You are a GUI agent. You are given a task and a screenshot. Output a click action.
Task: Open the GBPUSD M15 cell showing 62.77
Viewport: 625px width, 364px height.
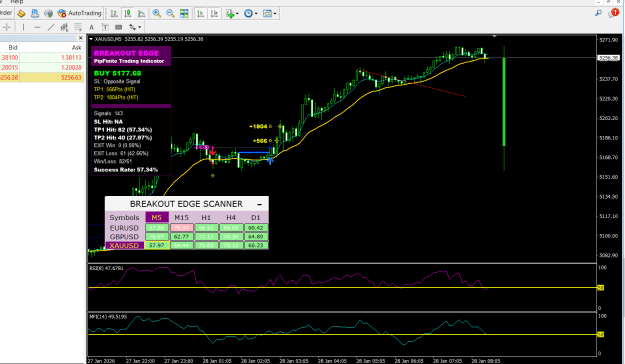coord(182,237)
